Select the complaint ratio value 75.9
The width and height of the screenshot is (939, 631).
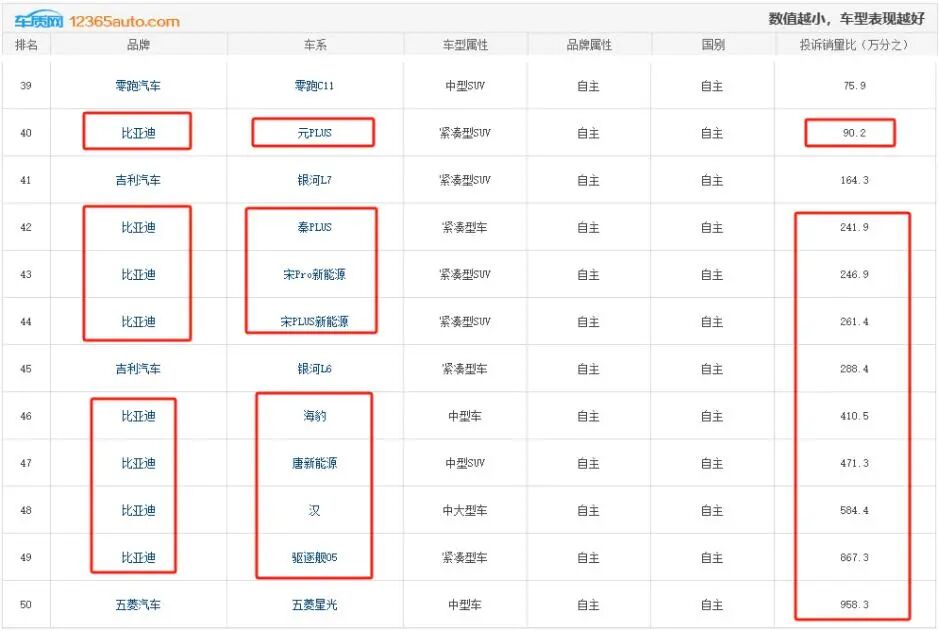pyautogui.click(x=855, y=86)
